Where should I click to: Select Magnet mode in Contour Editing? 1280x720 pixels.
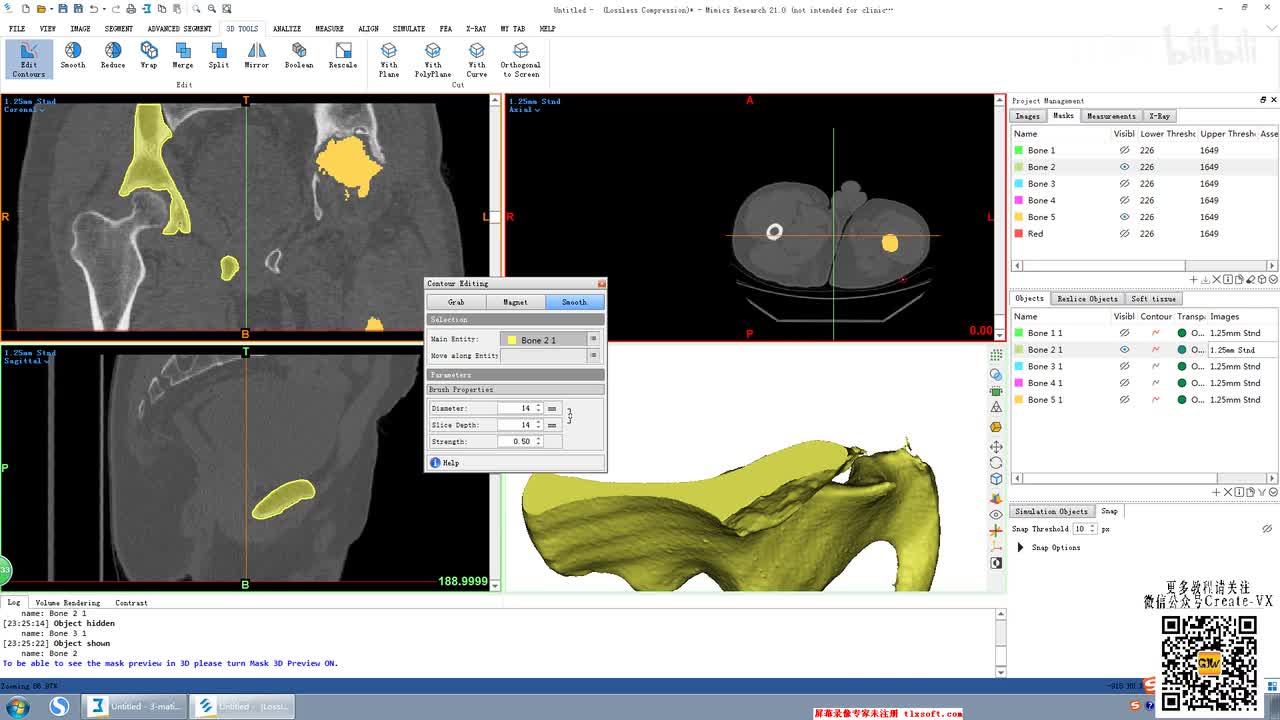[515, 302]
